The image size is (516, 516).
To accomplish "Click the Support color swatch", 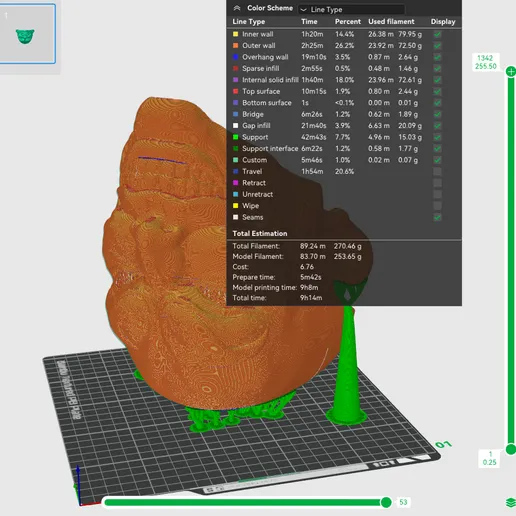I will coord(235,137).
